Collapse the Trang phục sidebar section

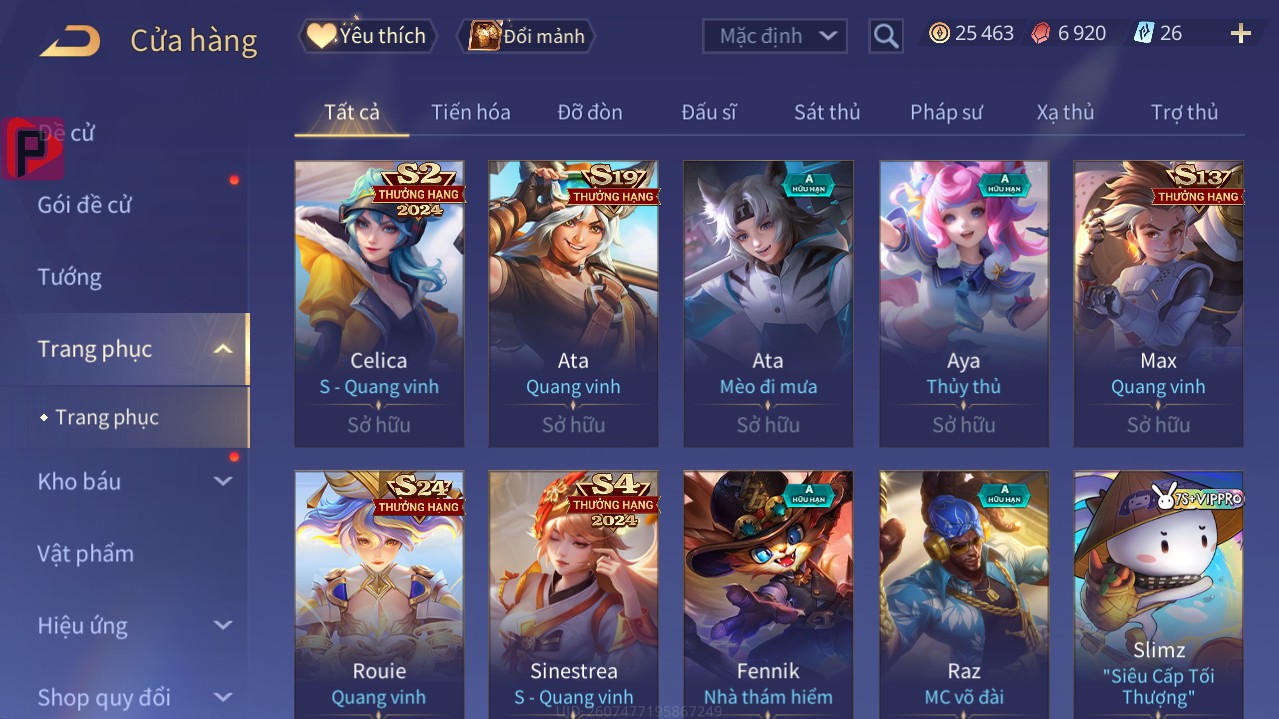click(224, 349)
